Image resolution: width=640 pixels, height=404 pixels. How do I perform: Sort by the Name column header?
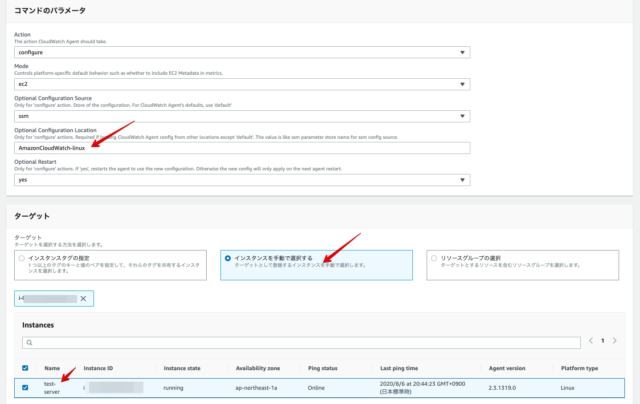52,368
